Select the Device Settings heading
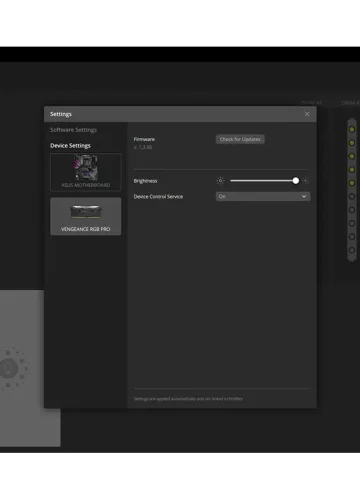 (70, 146)
